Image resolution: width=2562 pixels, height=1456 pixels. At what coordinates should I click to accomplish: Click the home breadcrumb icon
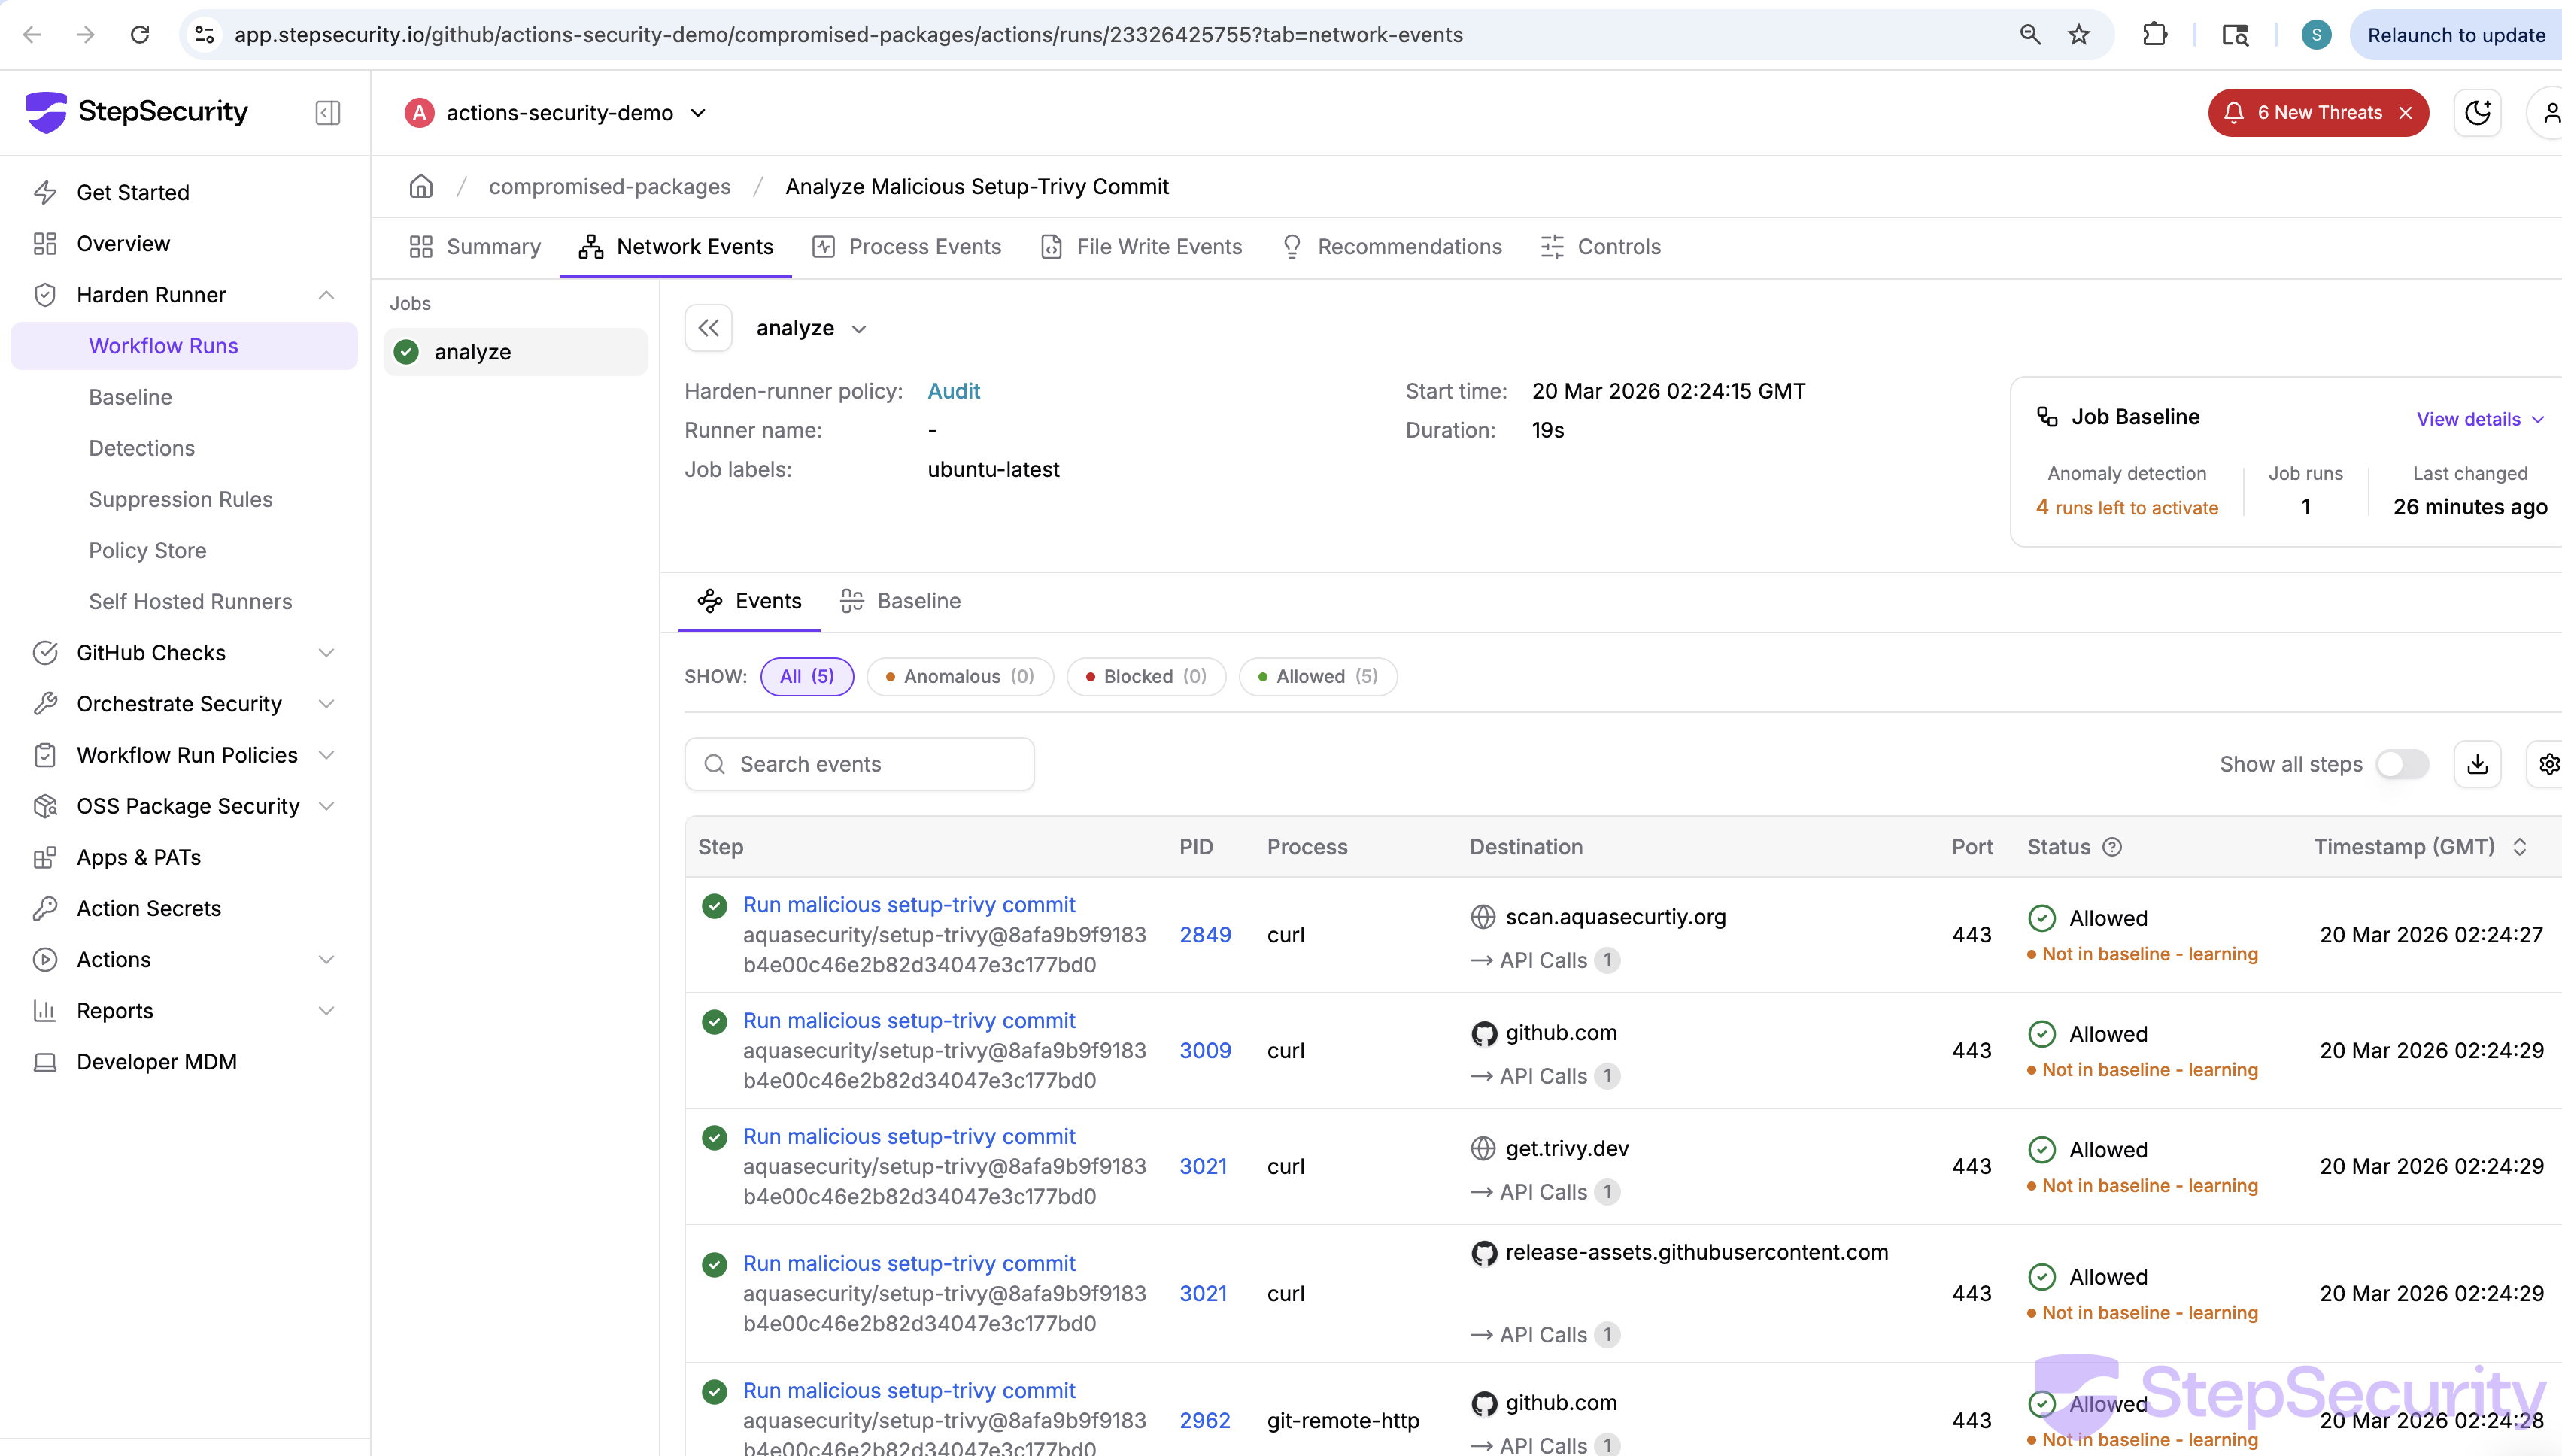pyautogui.click(x=421, y=186)
